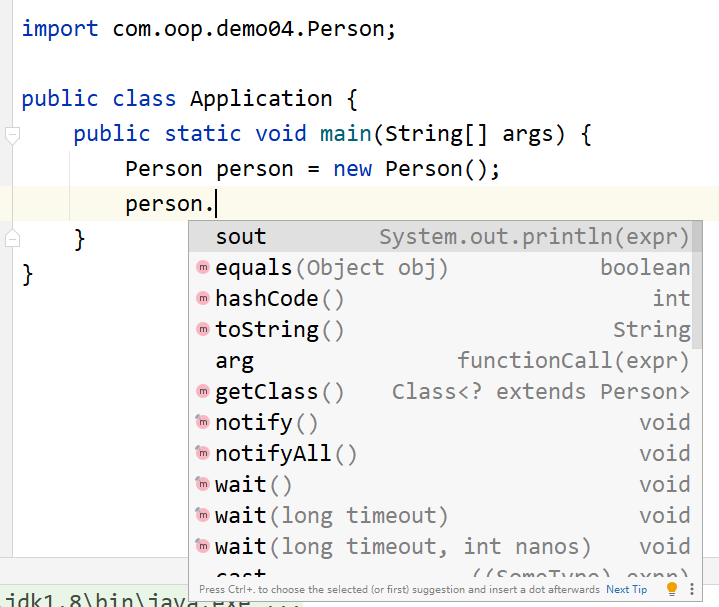Choose equals(Object obj) from completion list
The image size is (719, 607).
pyautogui.click(x=441, y=268)
